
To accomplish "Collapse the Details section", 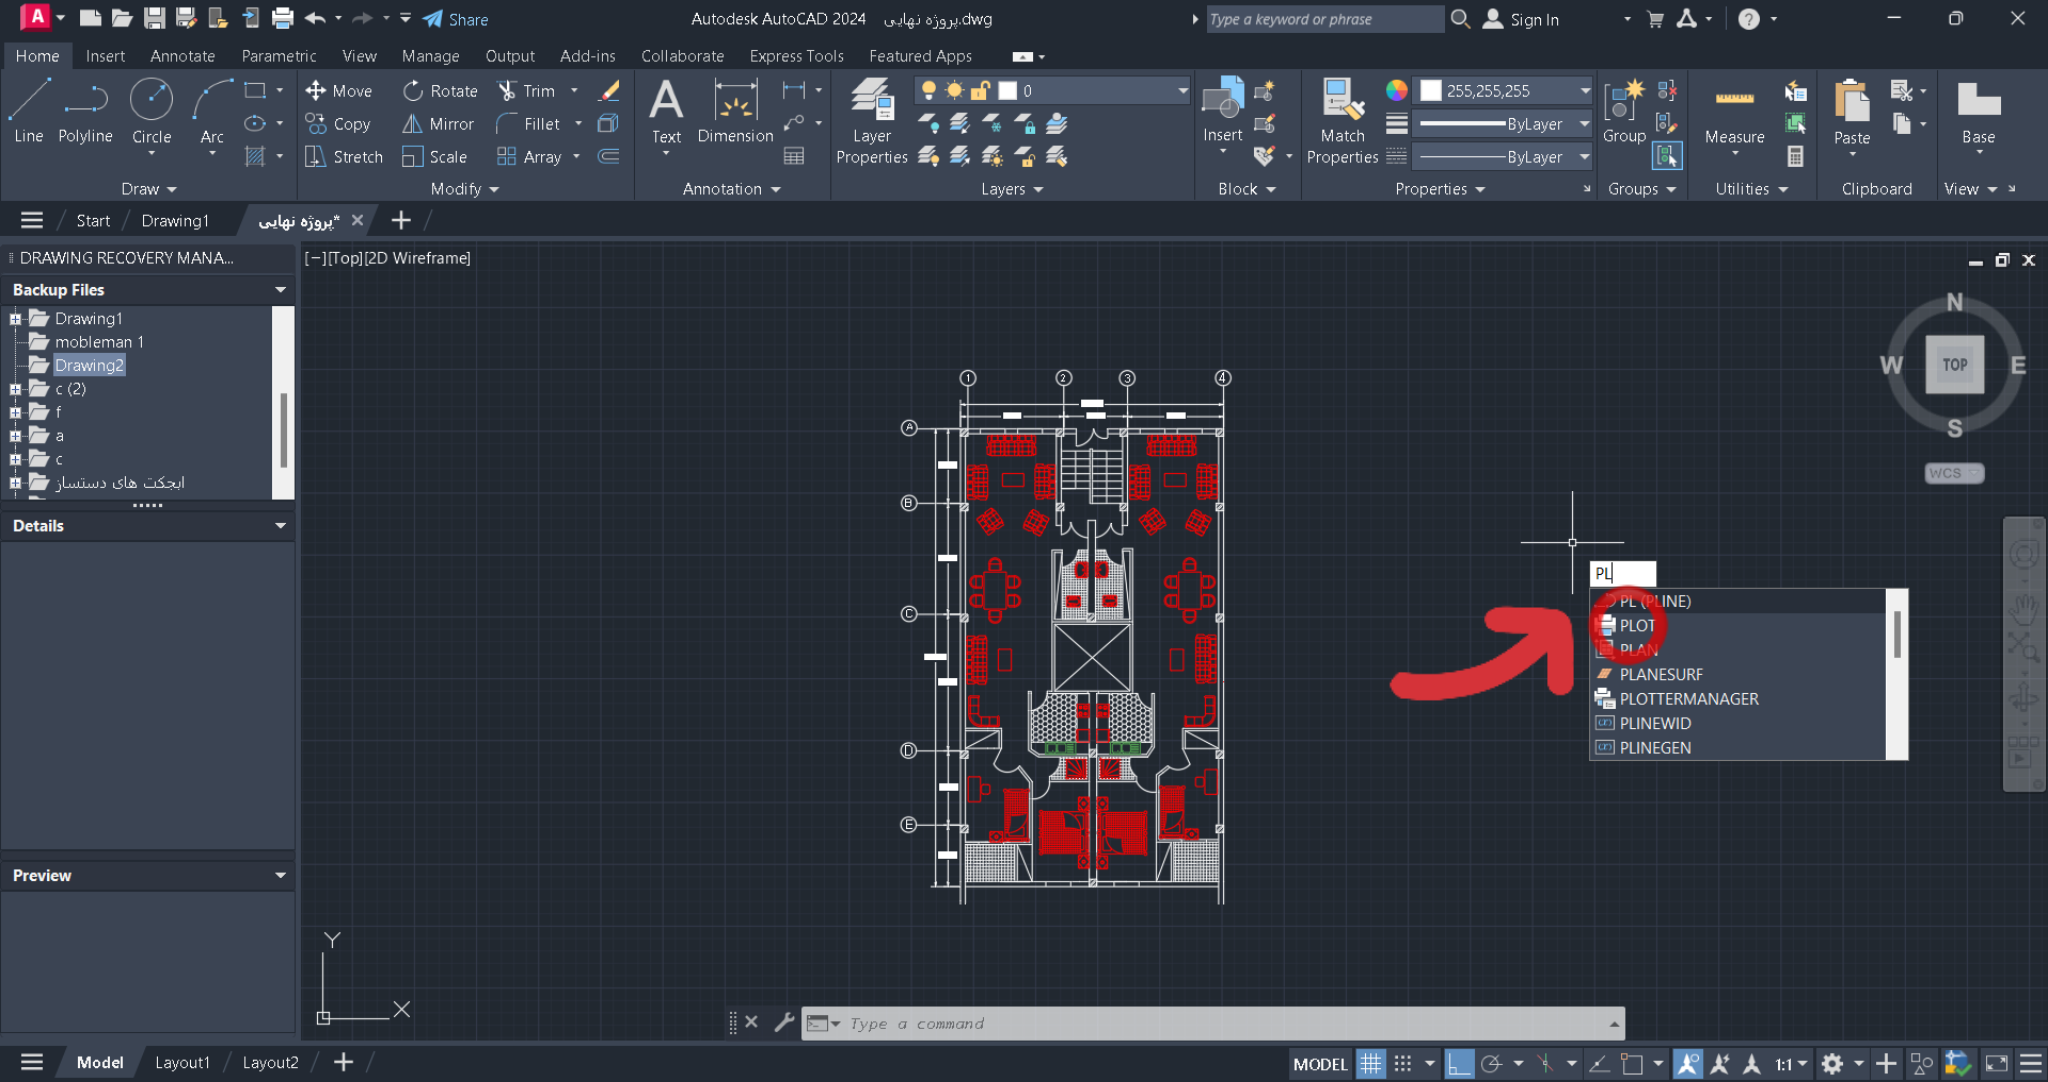I will tap(280, 526).
